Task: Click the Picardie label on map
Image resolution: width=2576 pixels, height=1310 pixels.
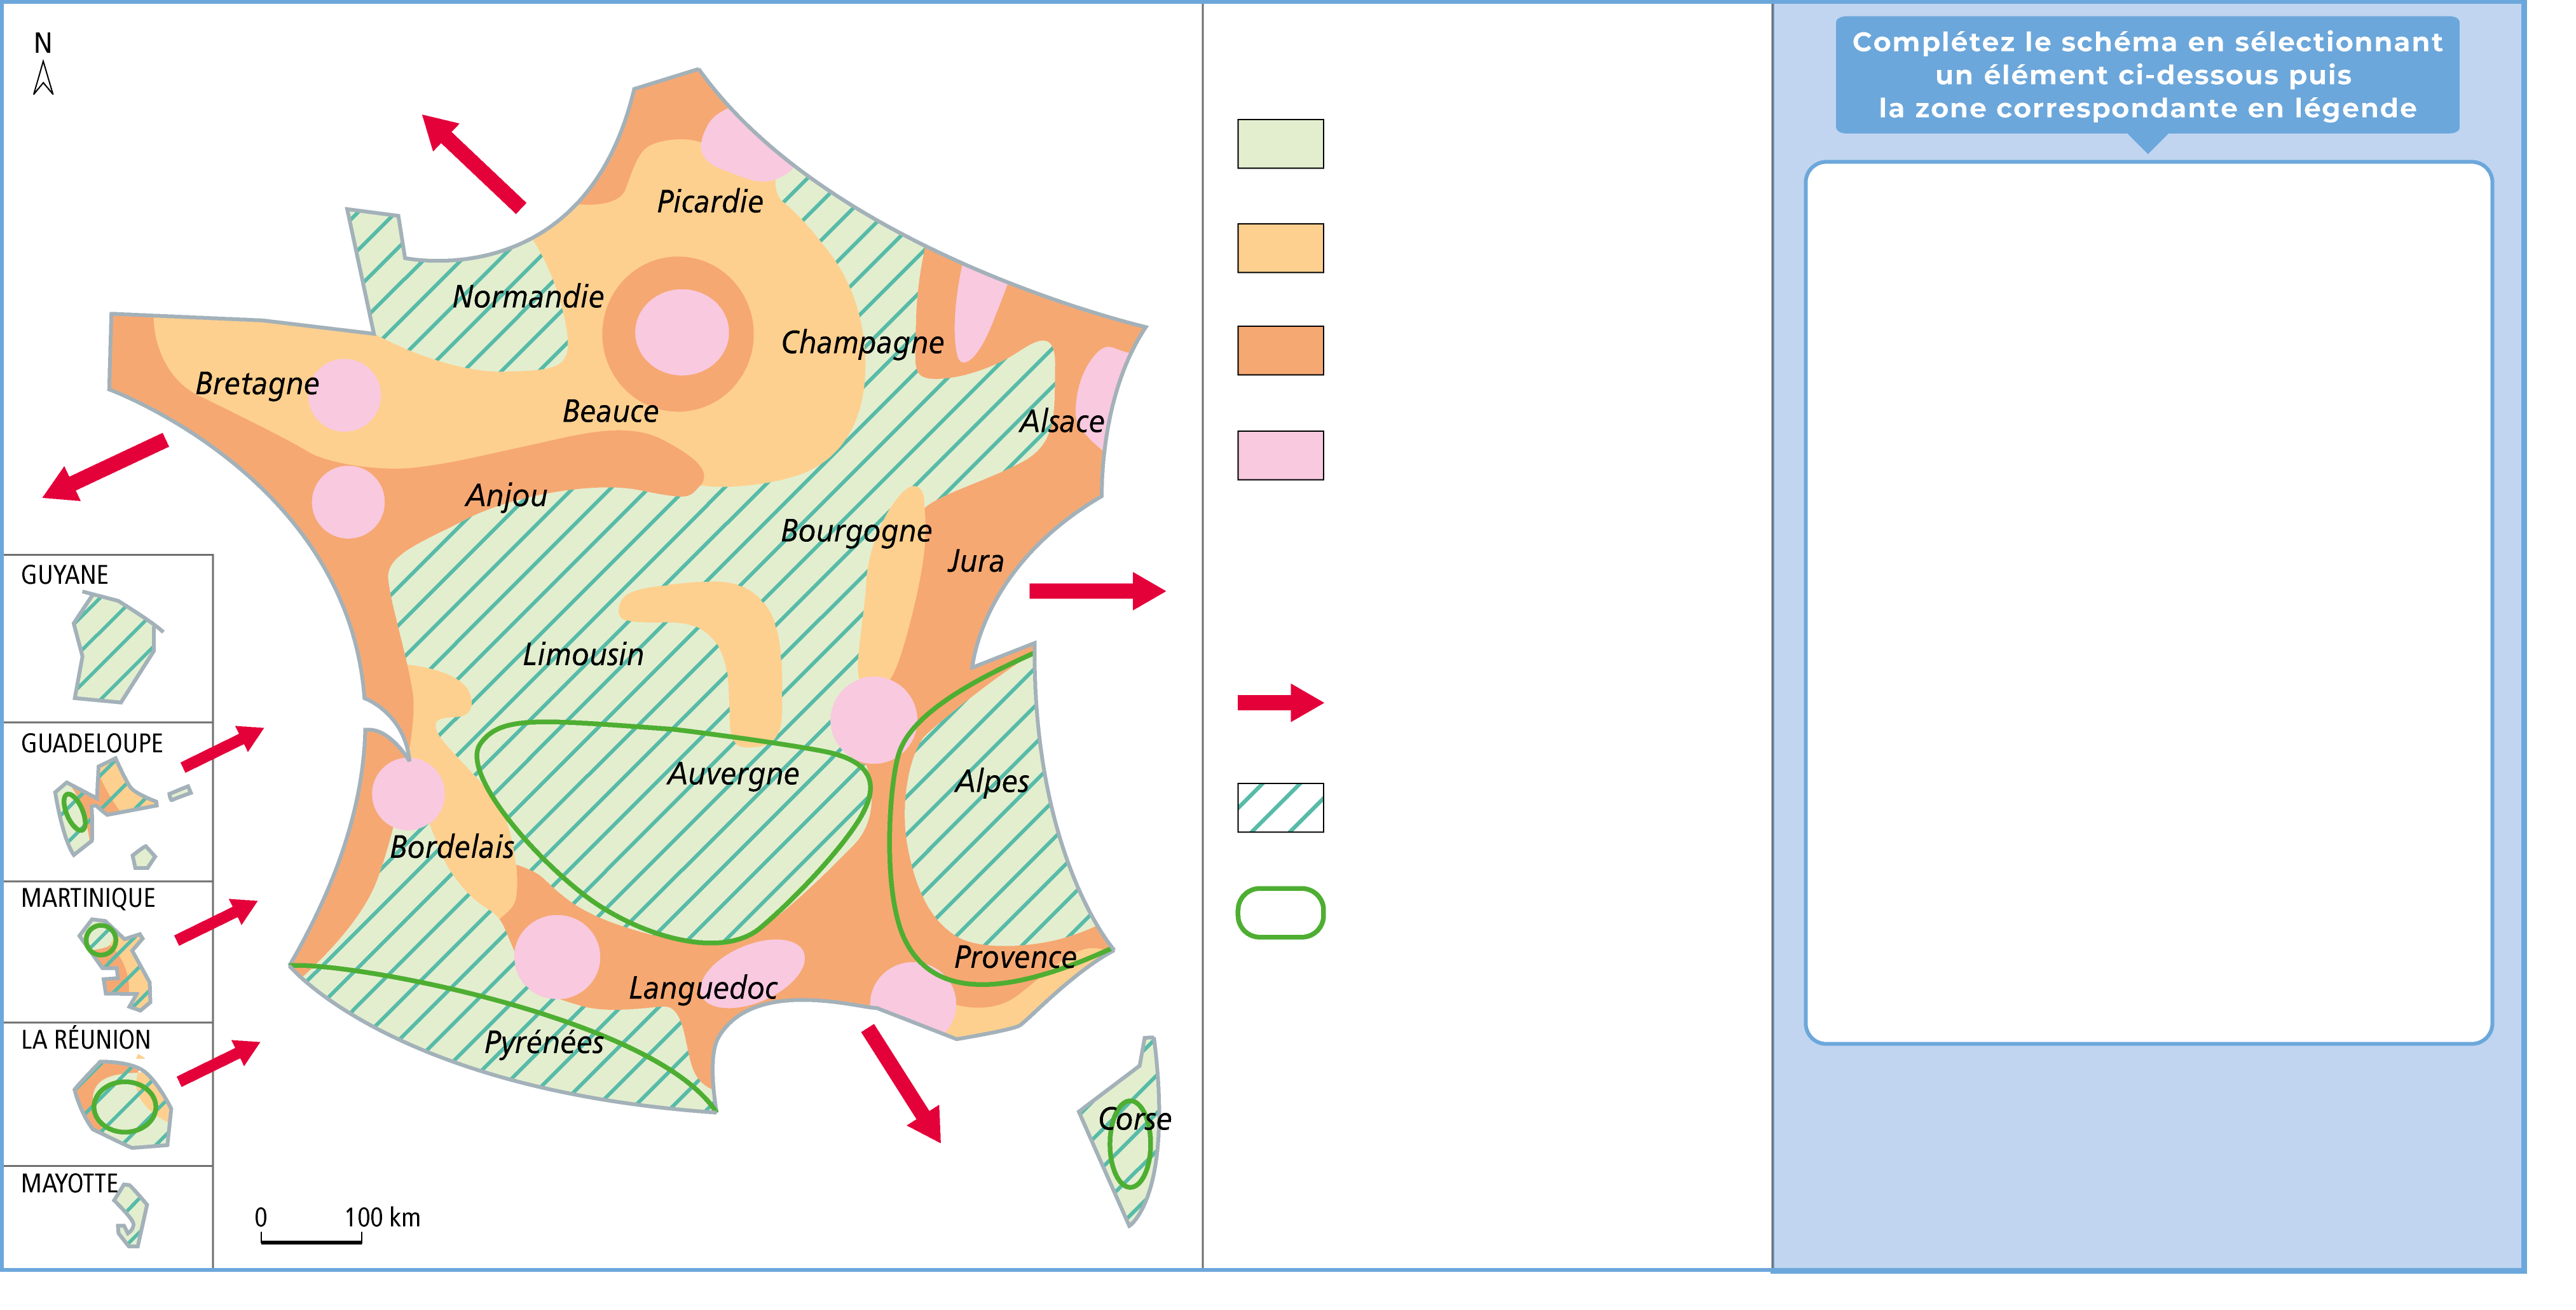Action: (x=709, y=202)
